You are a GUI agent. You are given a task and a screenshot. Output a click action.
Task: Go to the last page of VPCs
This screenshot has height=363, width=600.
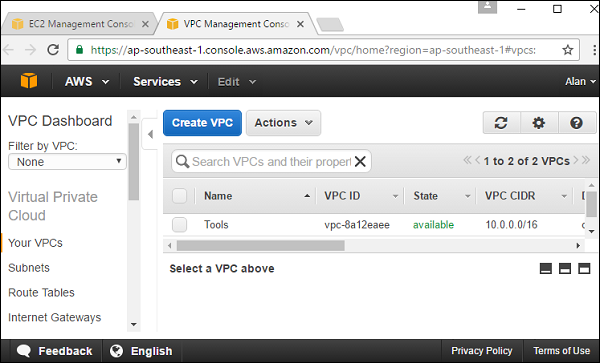(586, 160)
